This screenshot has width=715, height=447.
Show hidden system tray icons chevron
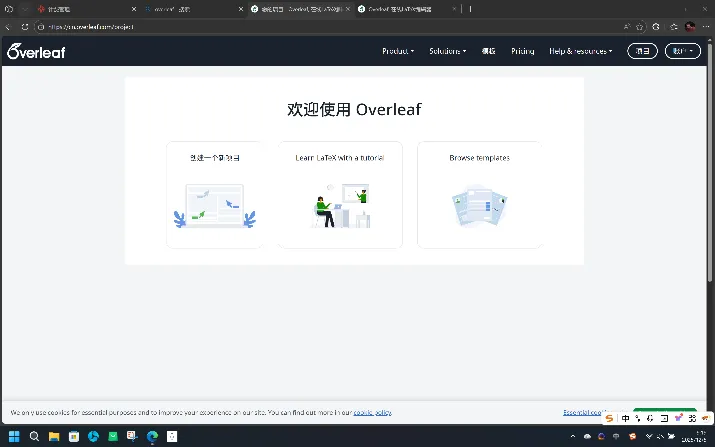[573, 437]
